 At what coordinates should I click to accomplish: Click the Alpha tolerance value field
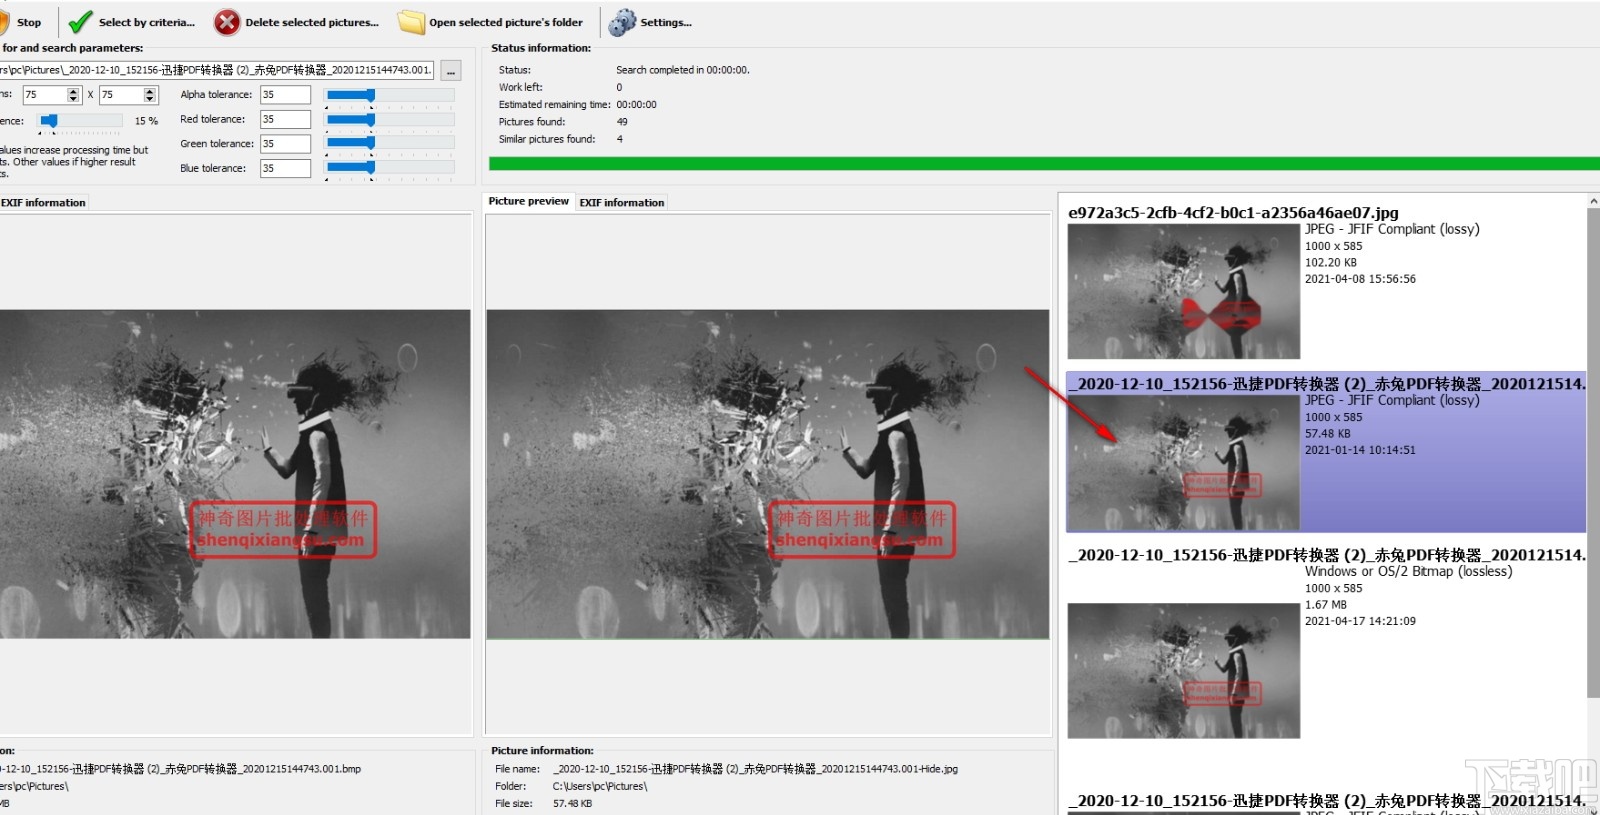coord(286,95)
